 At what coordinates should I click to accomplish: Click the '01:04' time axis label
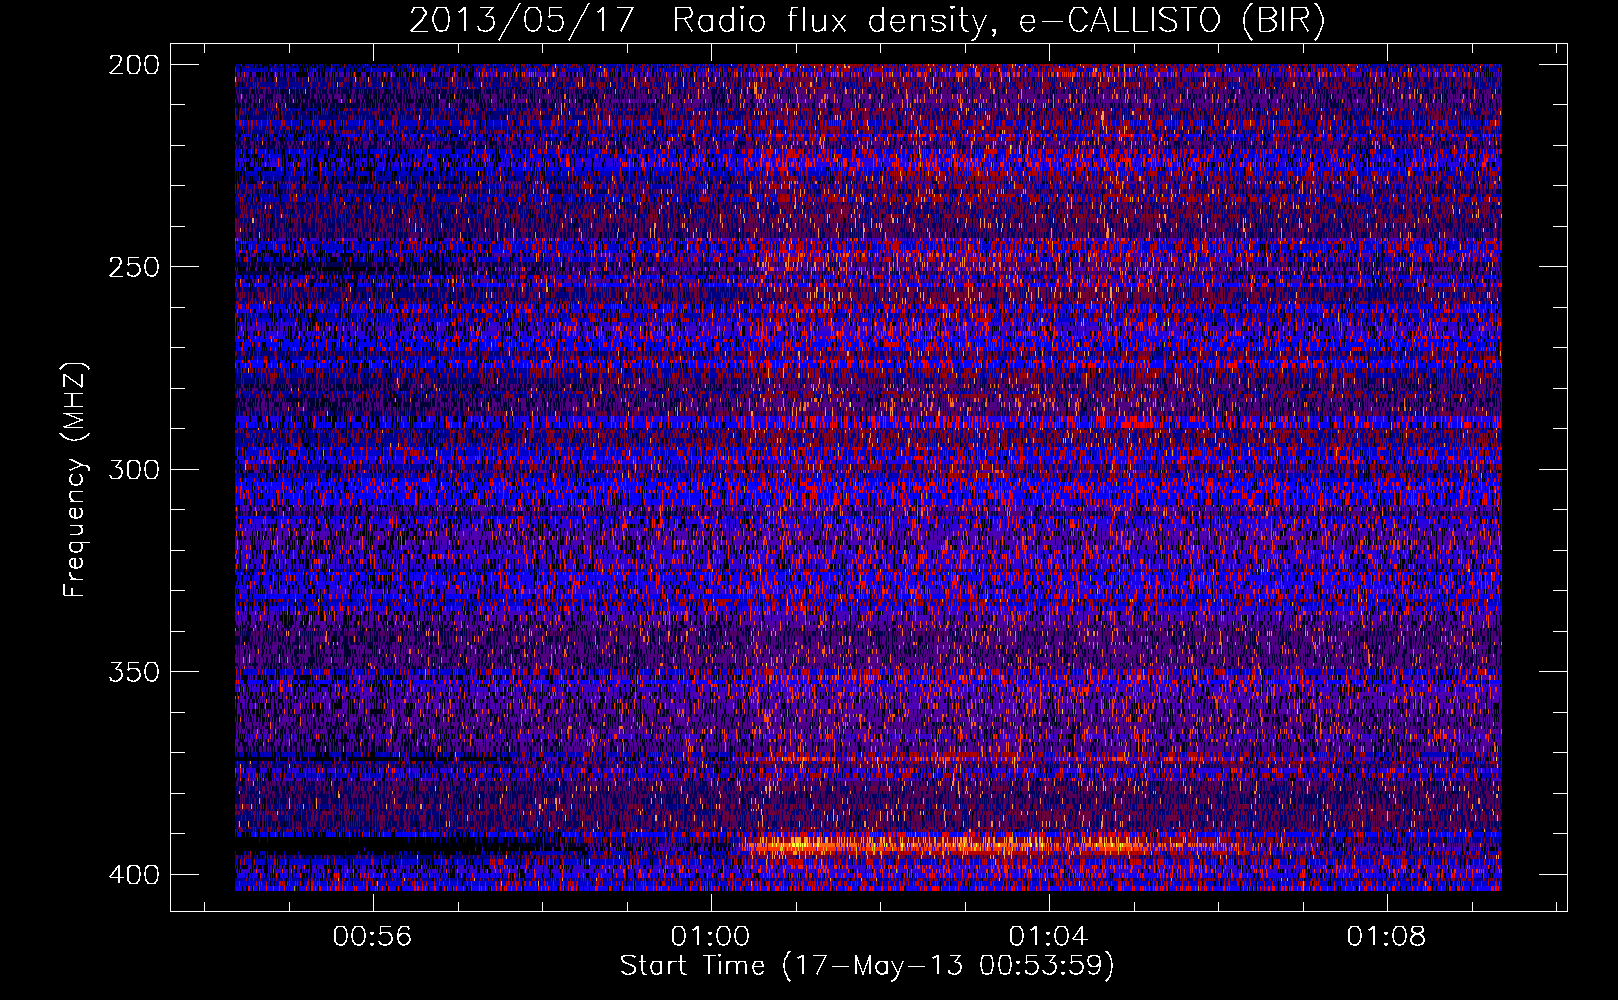[x=1048, y=937]
